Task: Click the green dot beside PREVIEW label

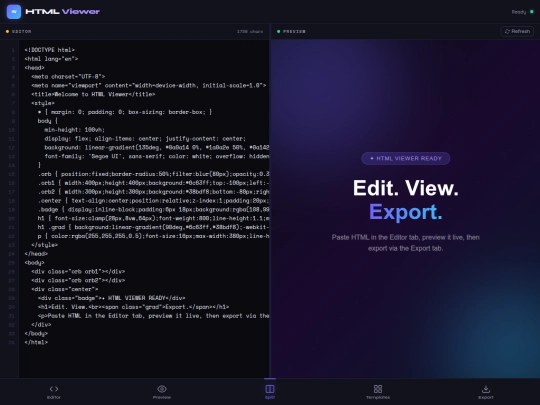Action: coord(278,31)
